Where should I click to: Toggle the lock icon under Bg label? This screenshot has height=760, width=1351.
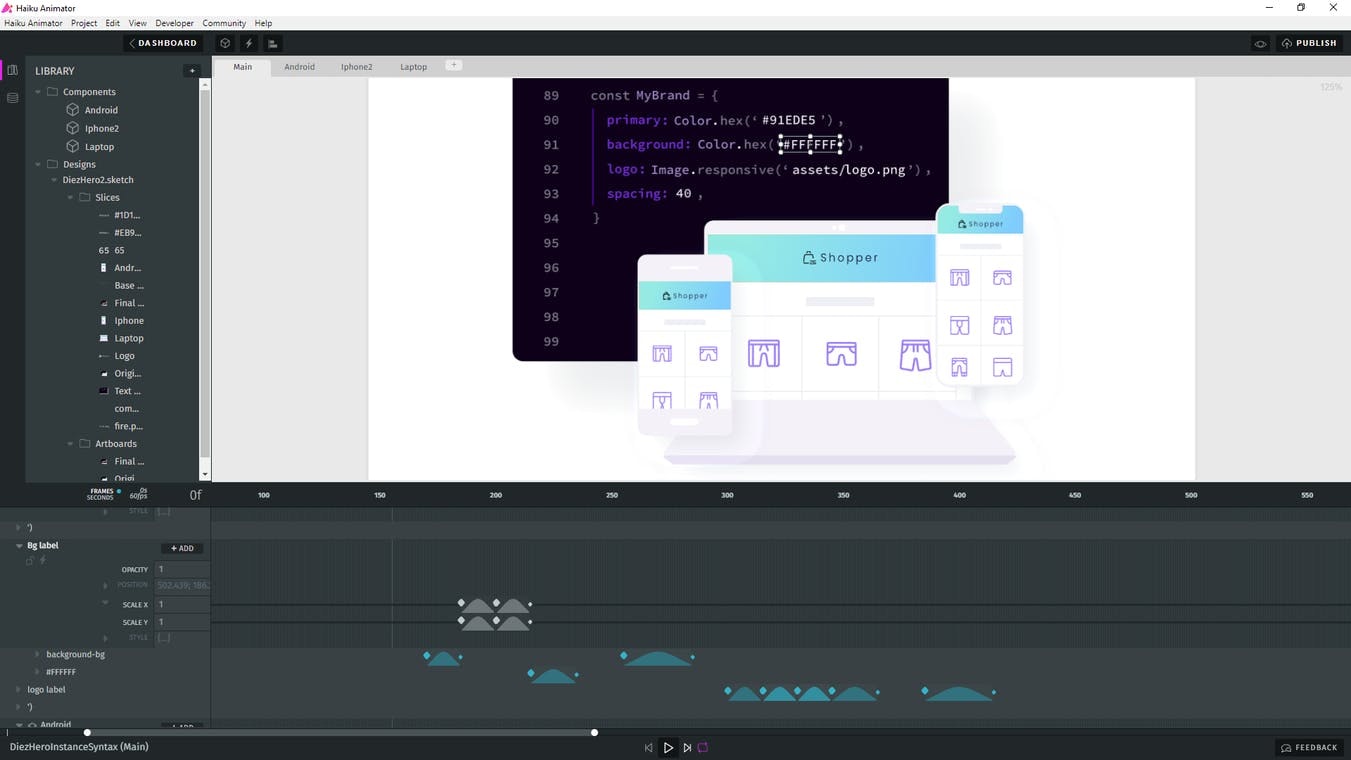28,561
